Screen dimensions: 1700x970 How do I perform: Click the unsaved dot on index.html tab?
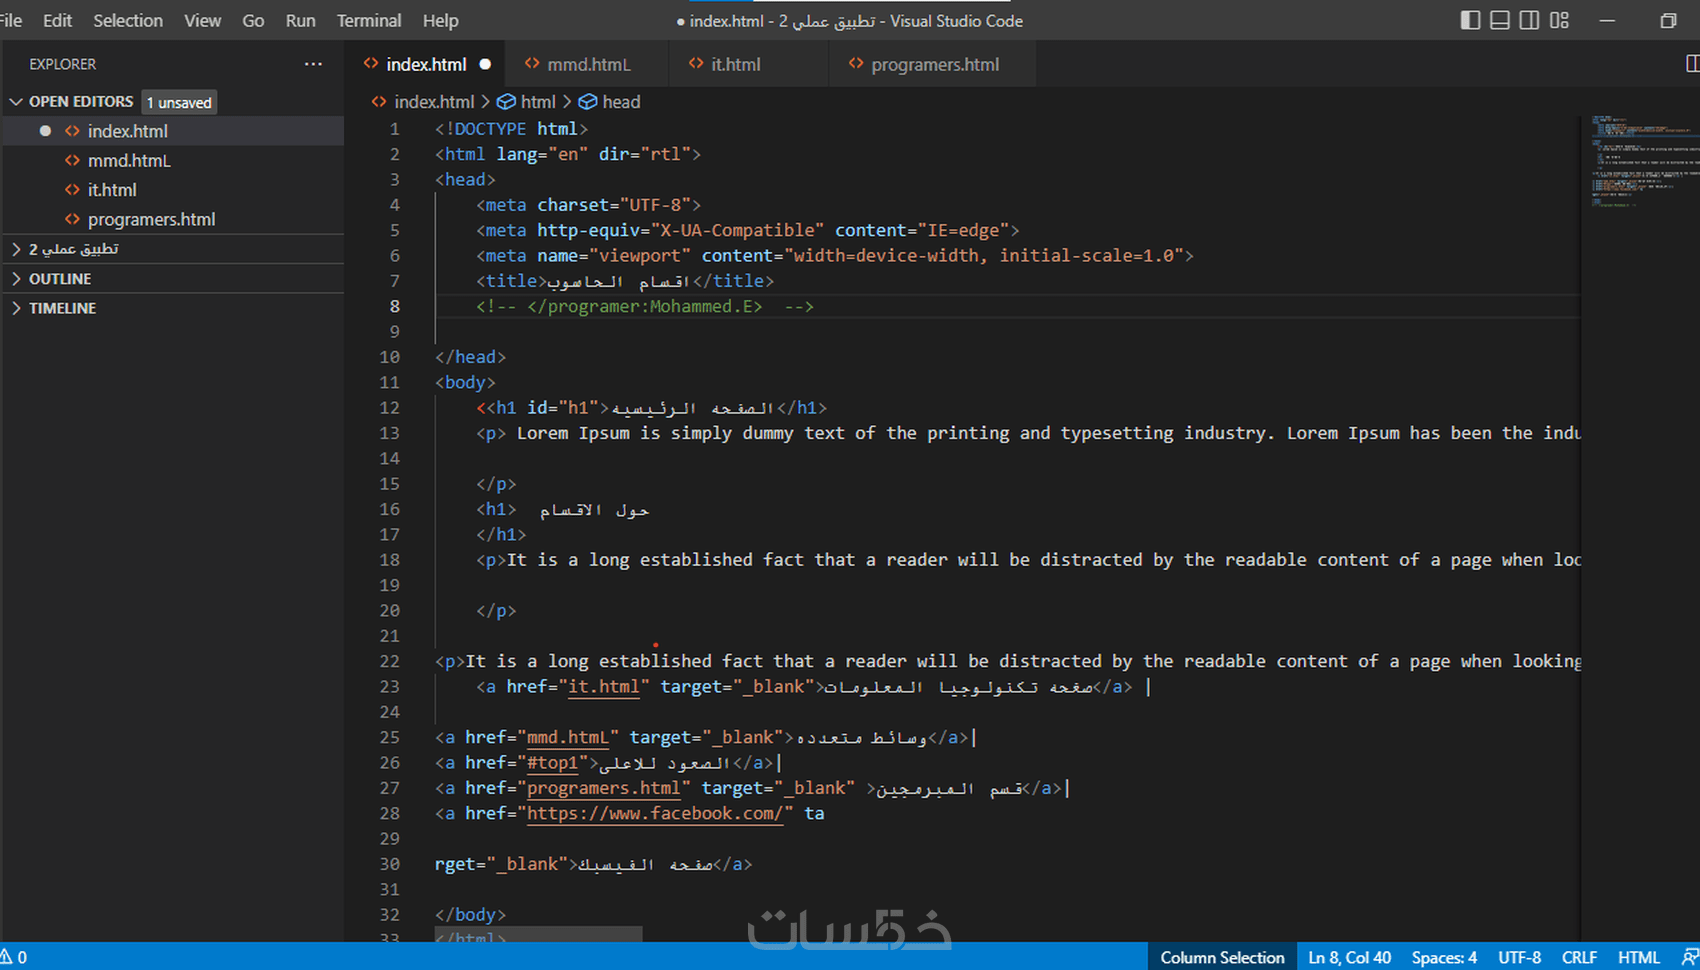485,64
